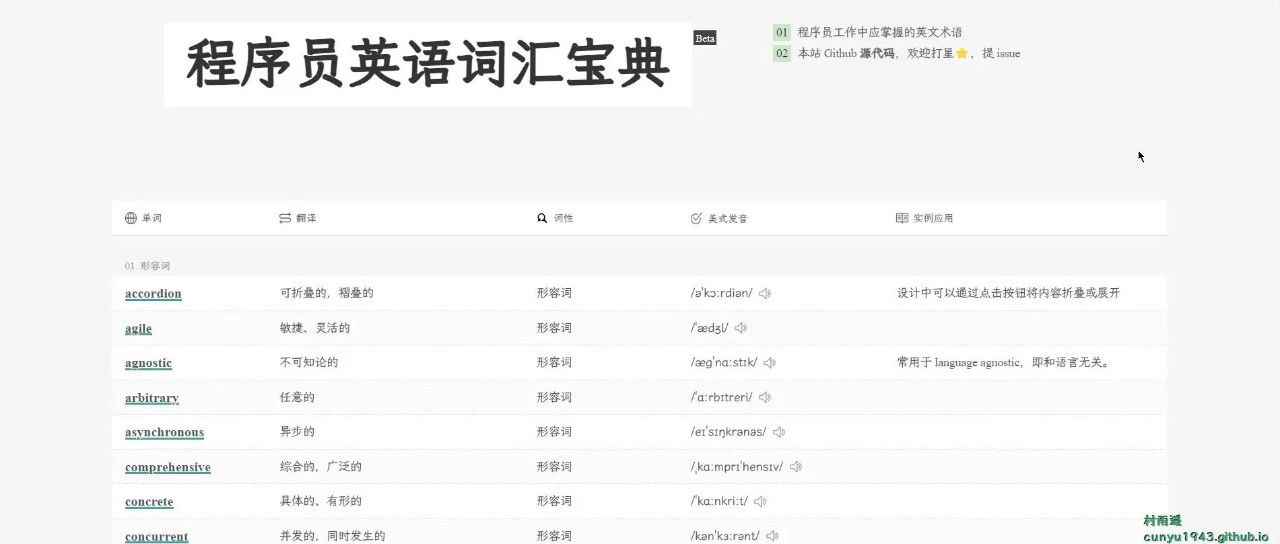The height and width of the screenshot is (544, 1280).
Task: Click the translation 综合的、广泛的
Action: coord(320,466)
